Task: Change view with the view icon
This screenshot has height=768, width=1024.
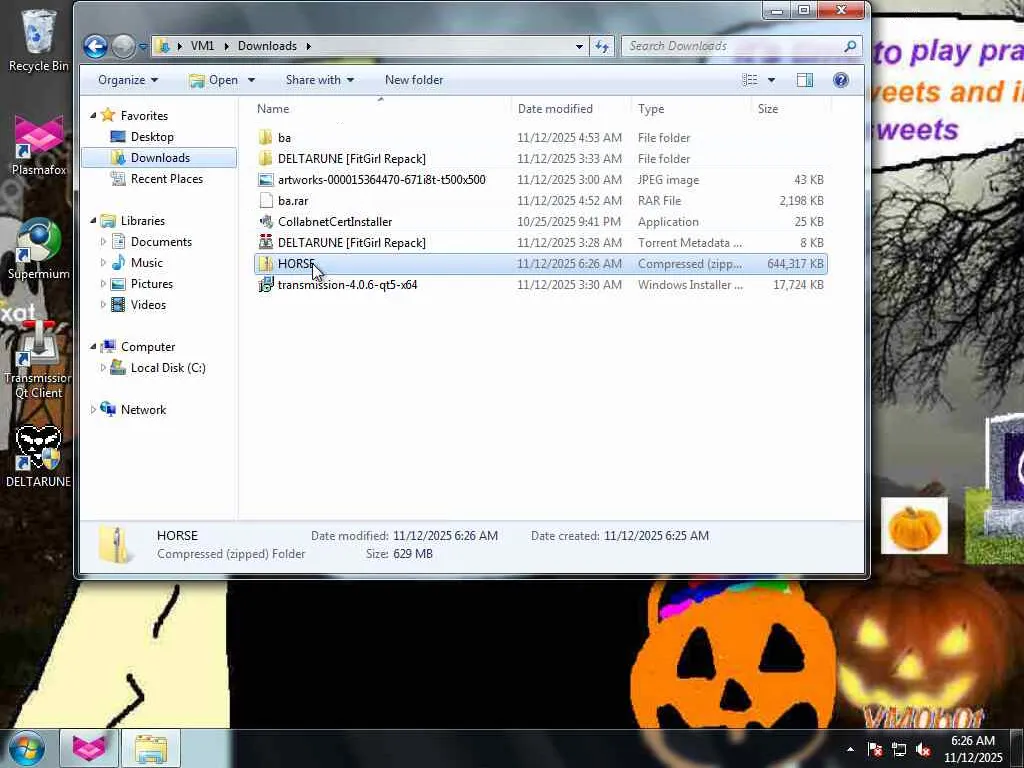Action: click(x=750, y=80)
